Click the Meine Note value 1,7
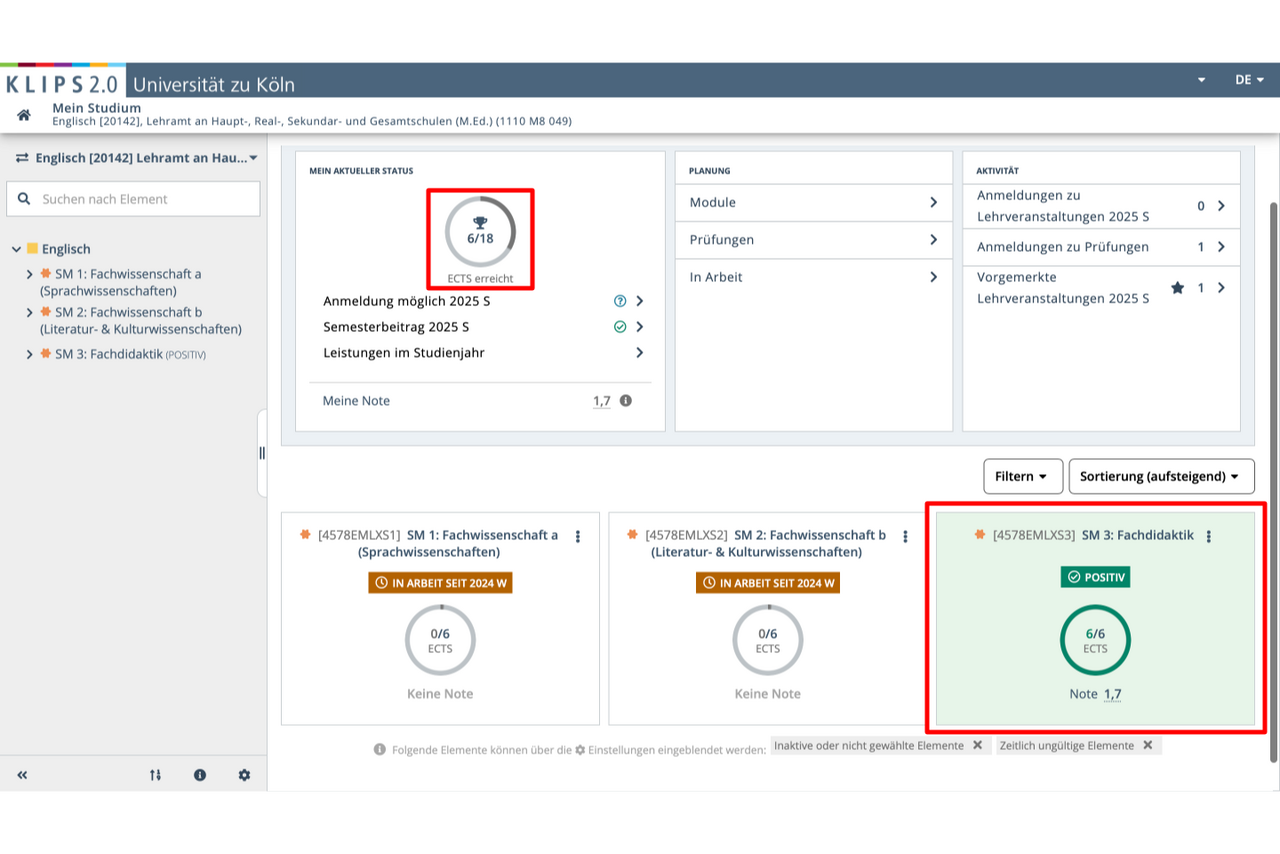 (601, 401)
